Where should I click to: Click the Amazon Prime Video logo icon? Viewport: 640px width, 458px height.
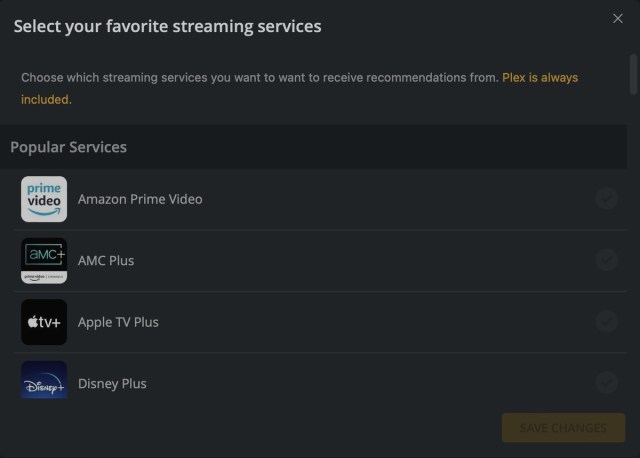pos(44,199)
